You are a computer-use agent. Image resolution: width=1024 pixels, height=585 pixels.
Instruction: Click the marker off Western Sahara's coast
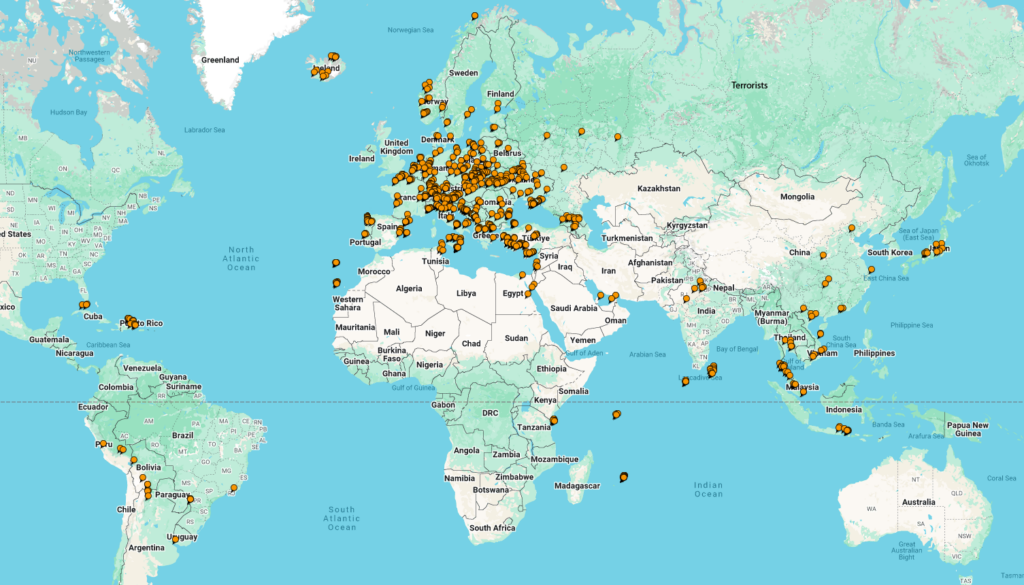click(x=336, y=283)
